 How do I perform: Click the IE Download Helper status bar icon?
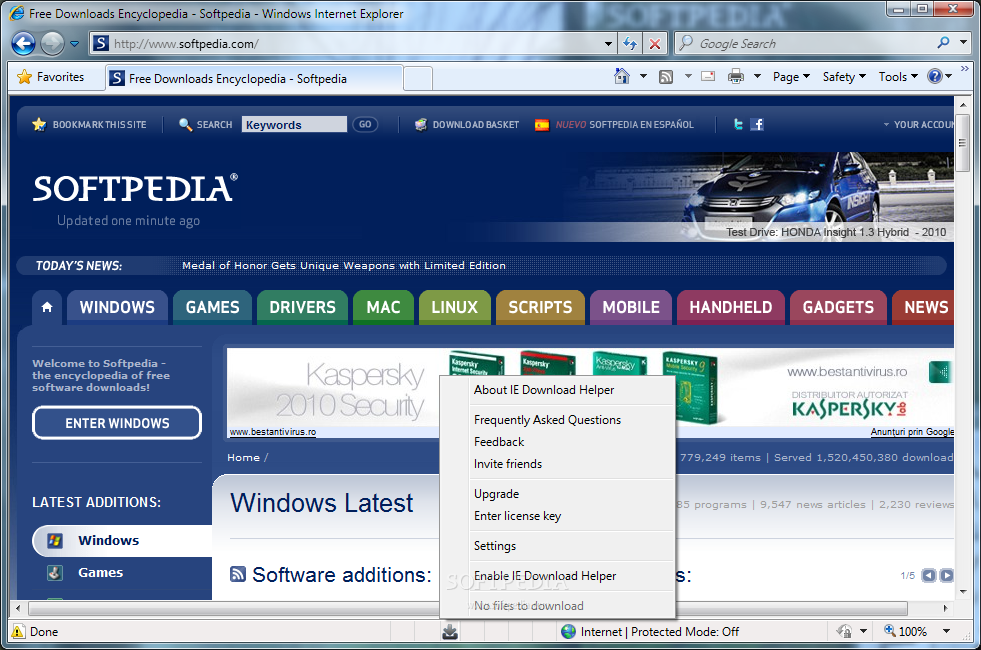coord(450,631)
